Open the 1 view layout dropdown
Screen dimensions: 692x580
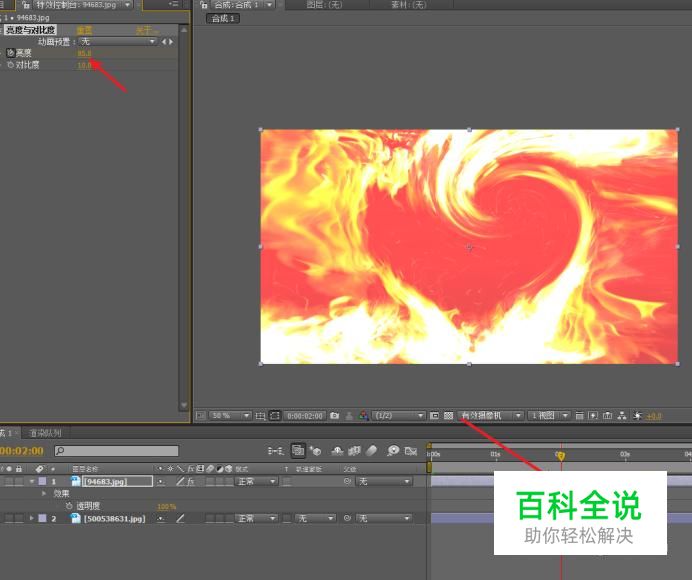point(549,415)
